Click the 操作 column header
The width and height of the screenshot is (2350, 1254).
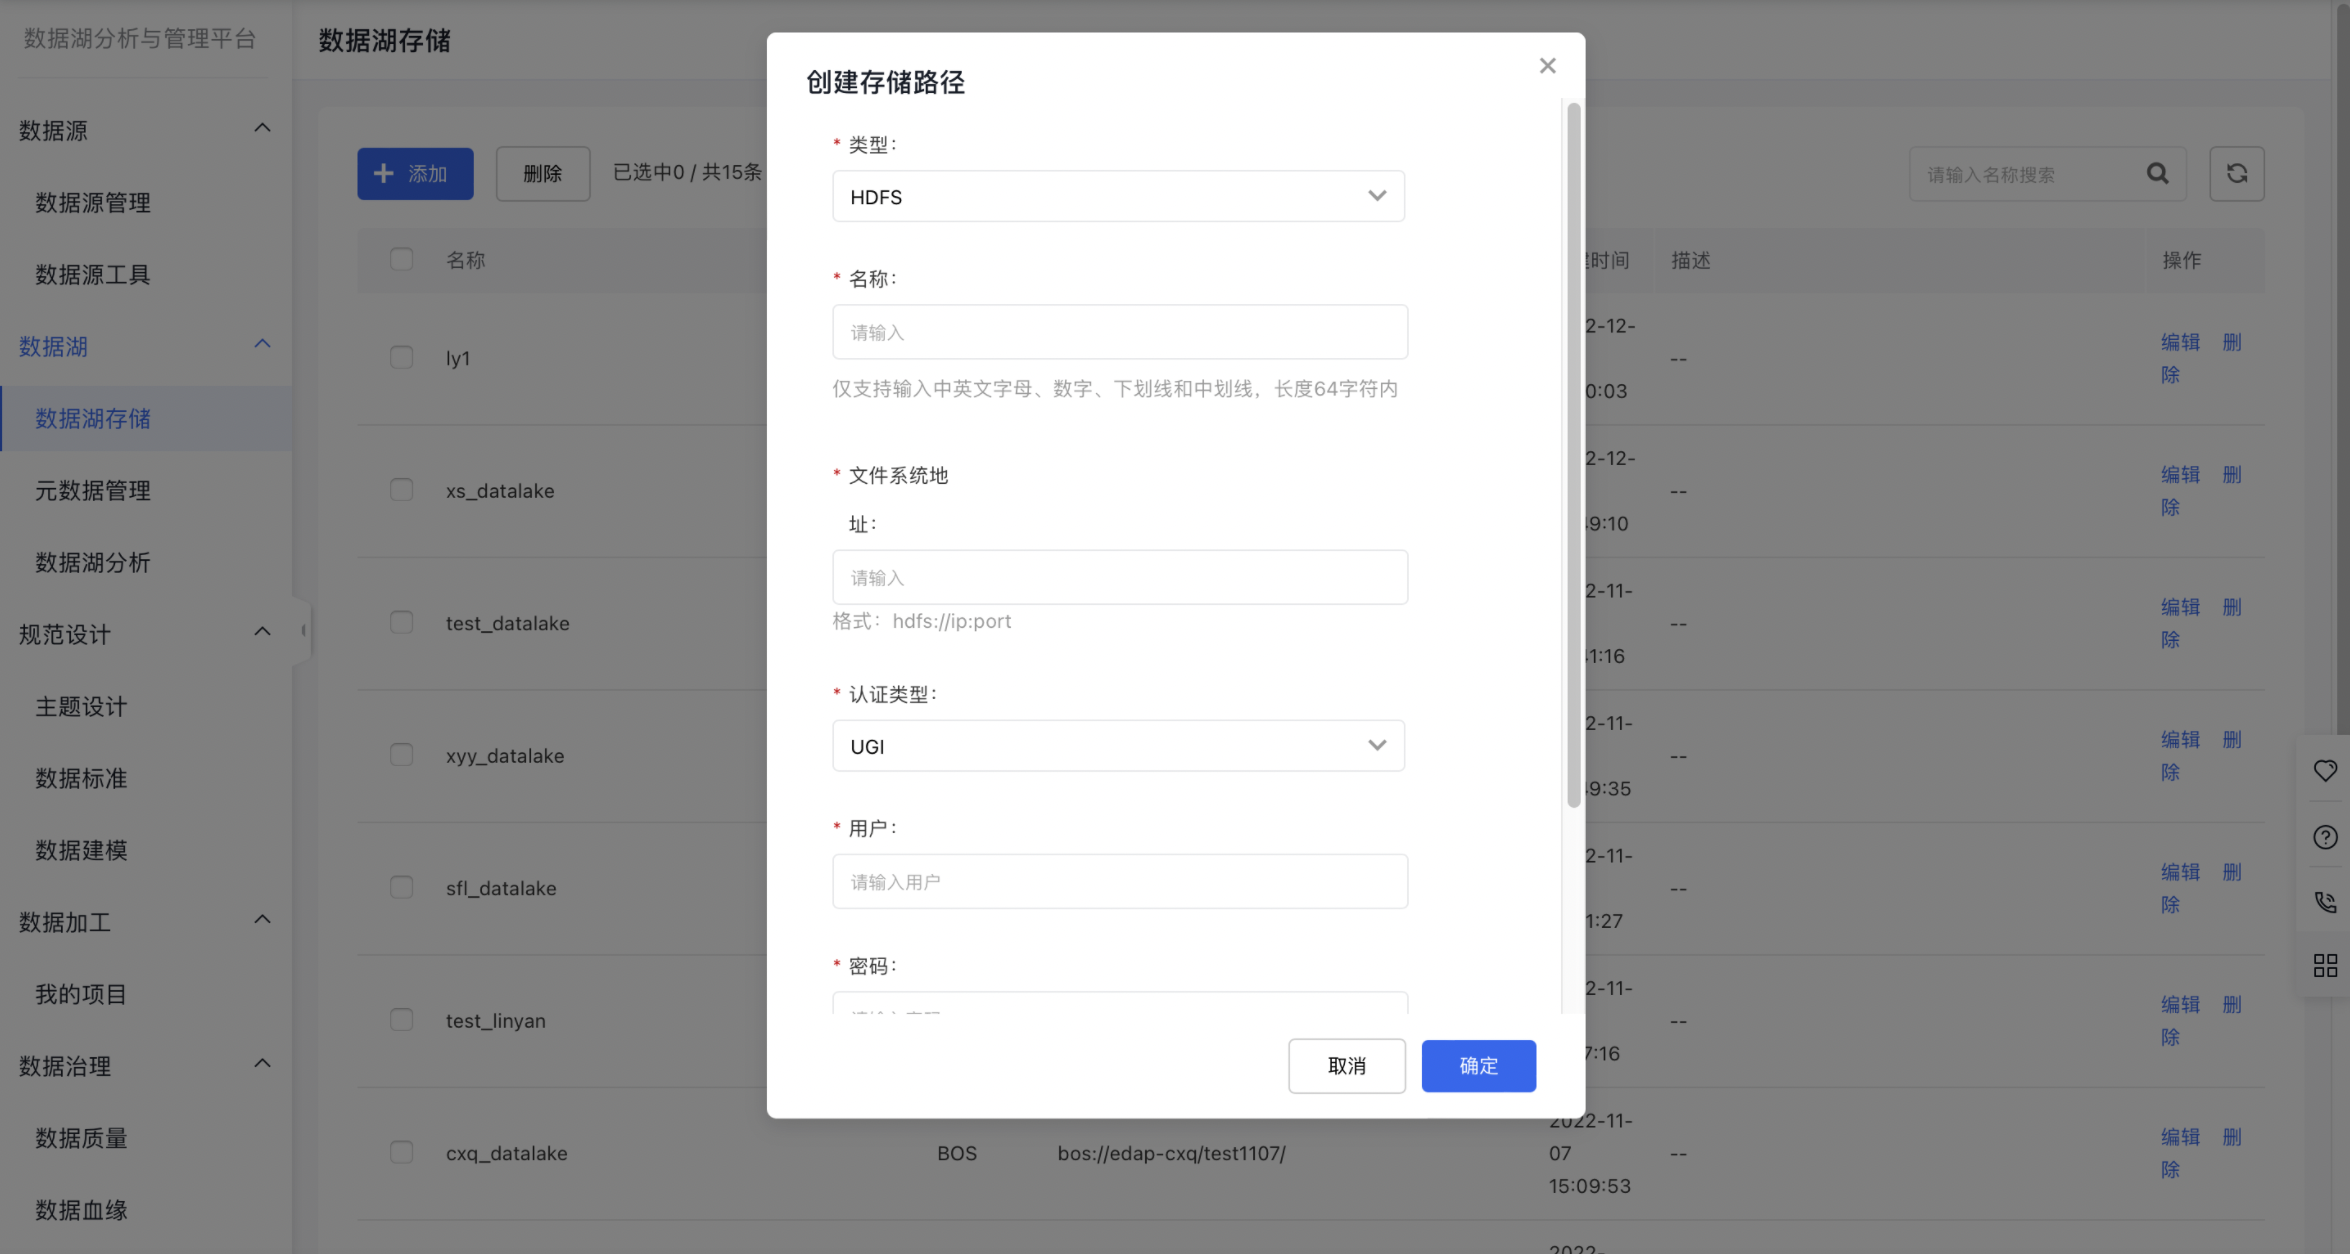click(x=2182, y=260)
